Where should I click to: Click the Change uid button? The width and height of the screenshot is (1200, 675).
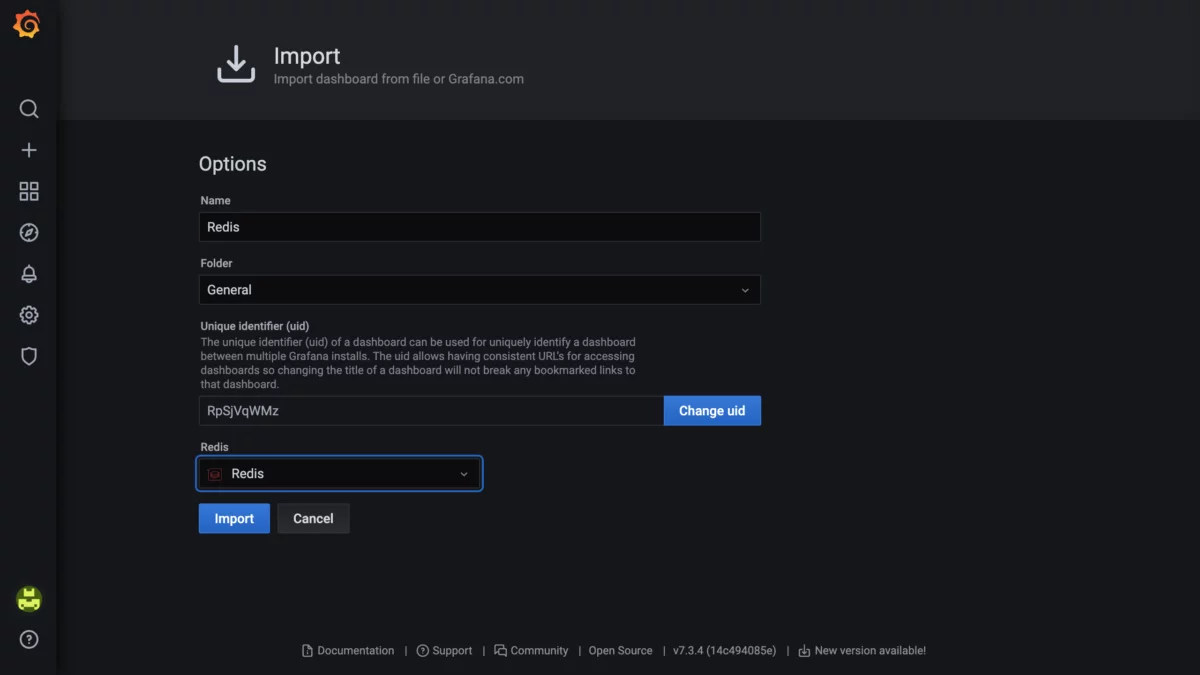click(712, 411)
